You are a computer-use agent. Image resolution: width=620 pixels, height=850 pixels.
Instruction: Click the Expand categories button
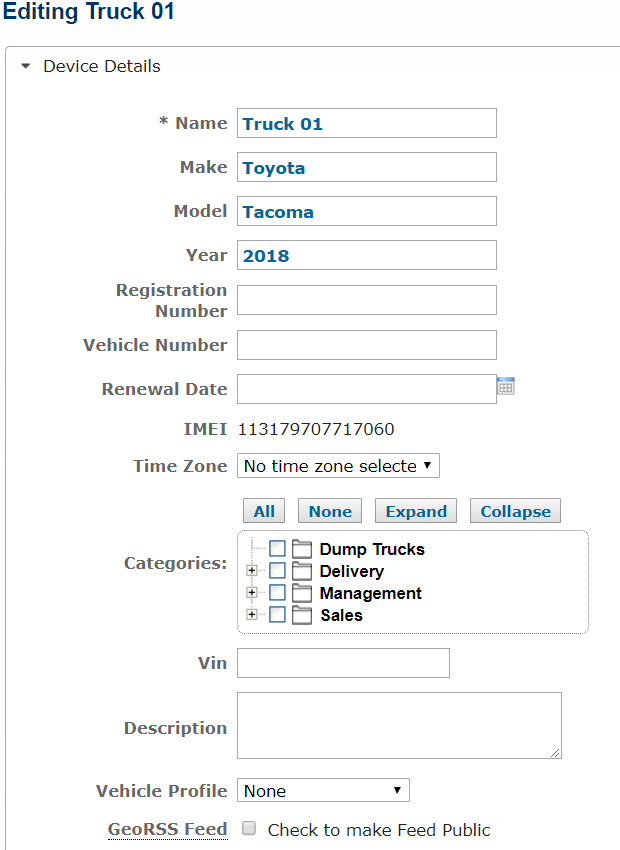click(416, 511)
